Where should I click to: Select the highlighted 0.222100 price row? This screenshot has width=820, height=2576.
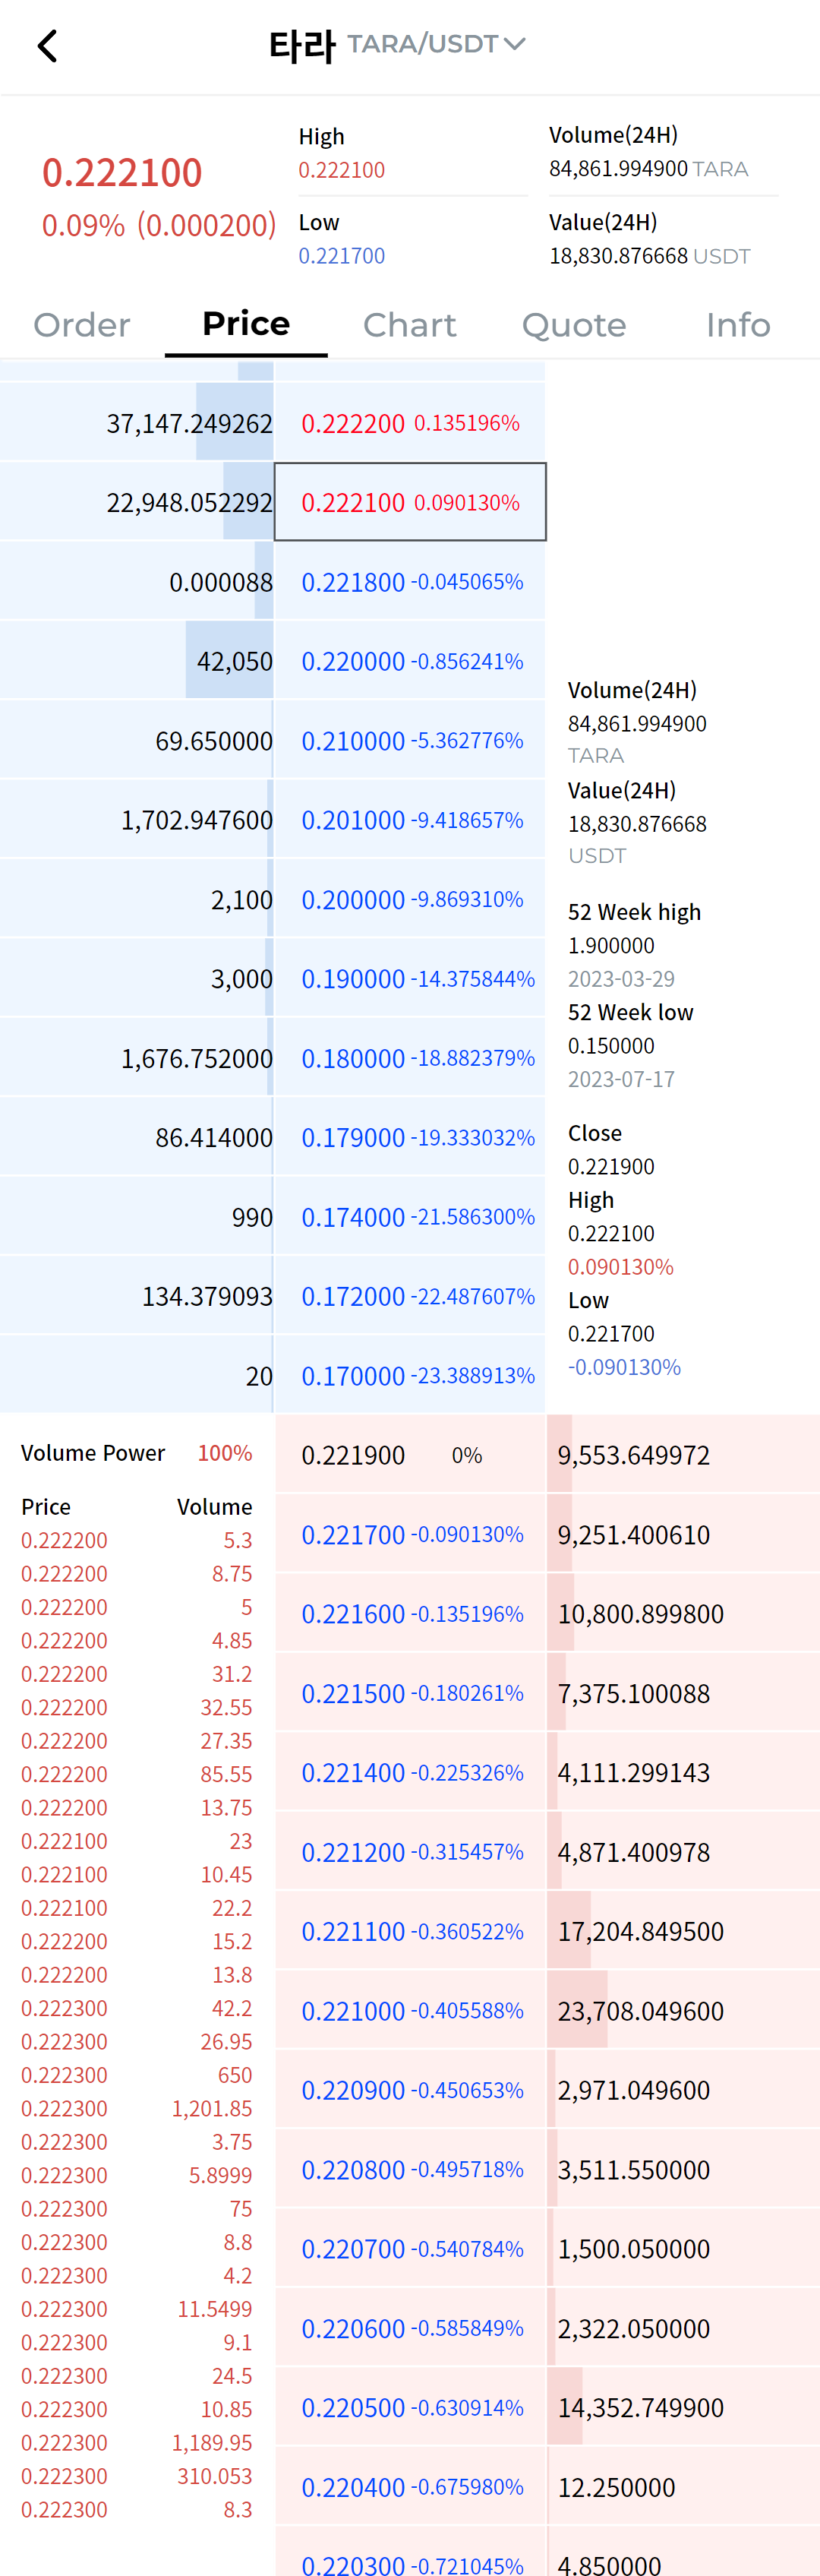(x=410, y=502)
